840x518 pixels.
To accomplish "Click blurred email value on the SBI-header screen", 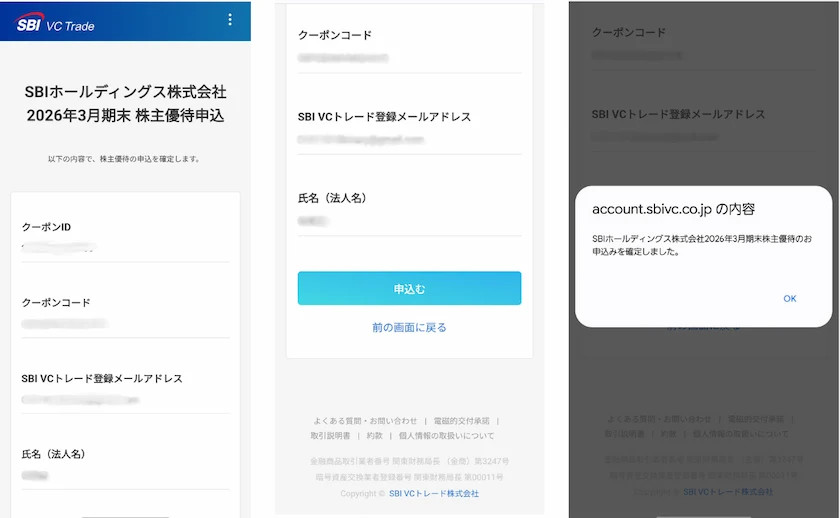I will 80,400.
